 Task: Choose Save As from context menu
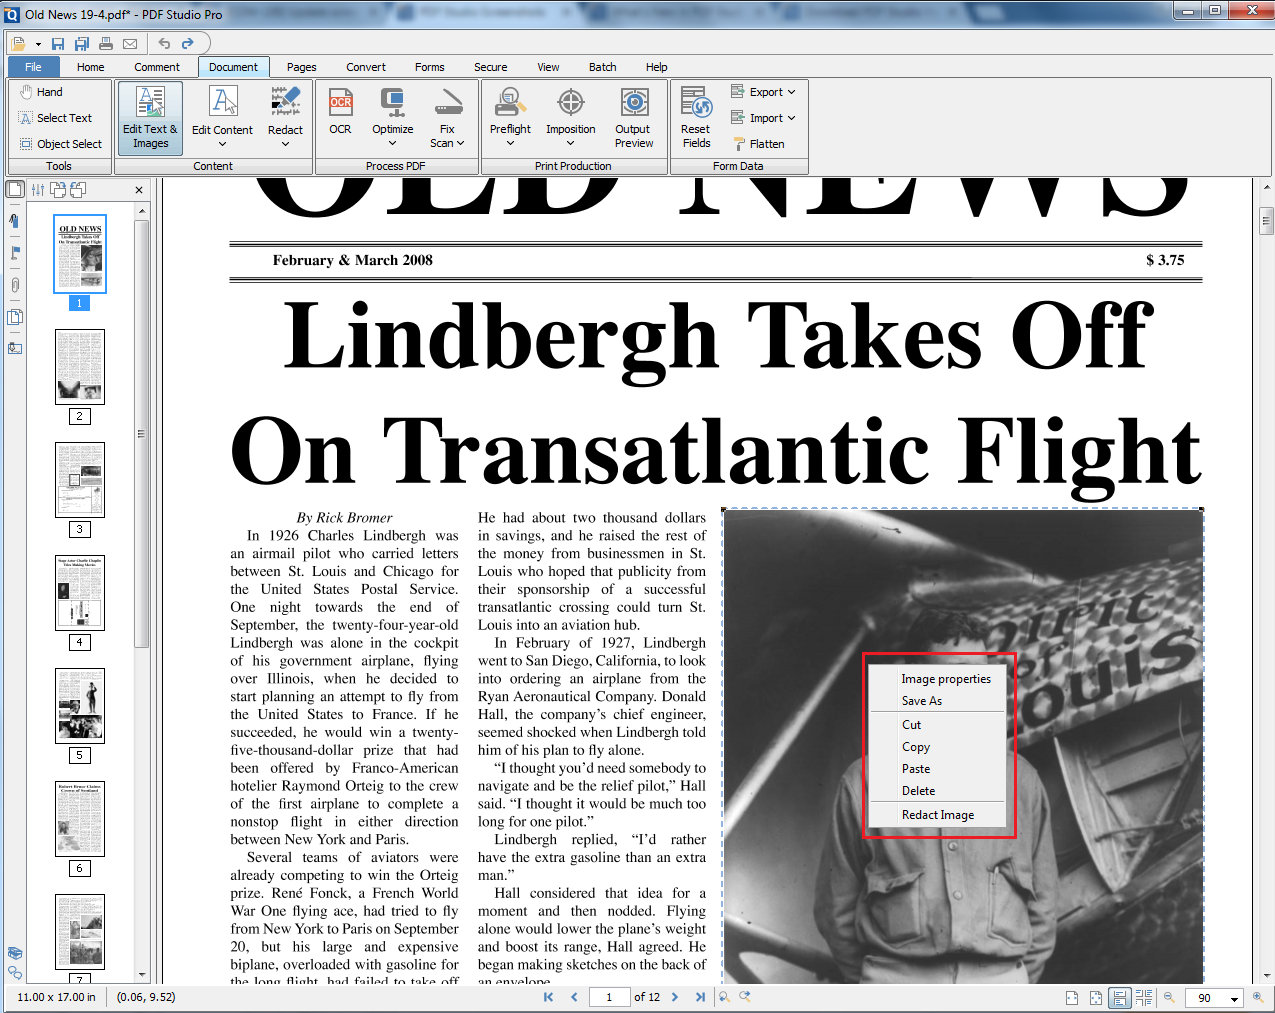tap(937, 701)
